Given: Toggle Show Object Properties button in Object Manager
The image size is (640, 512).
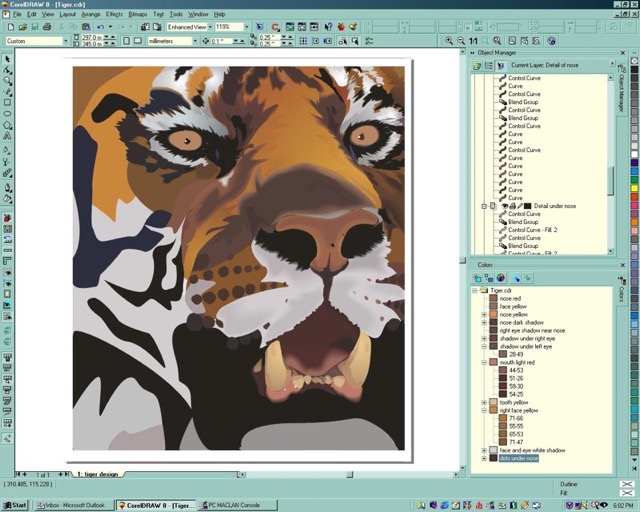Looking at the screenshot, I should tap(489, 66).
